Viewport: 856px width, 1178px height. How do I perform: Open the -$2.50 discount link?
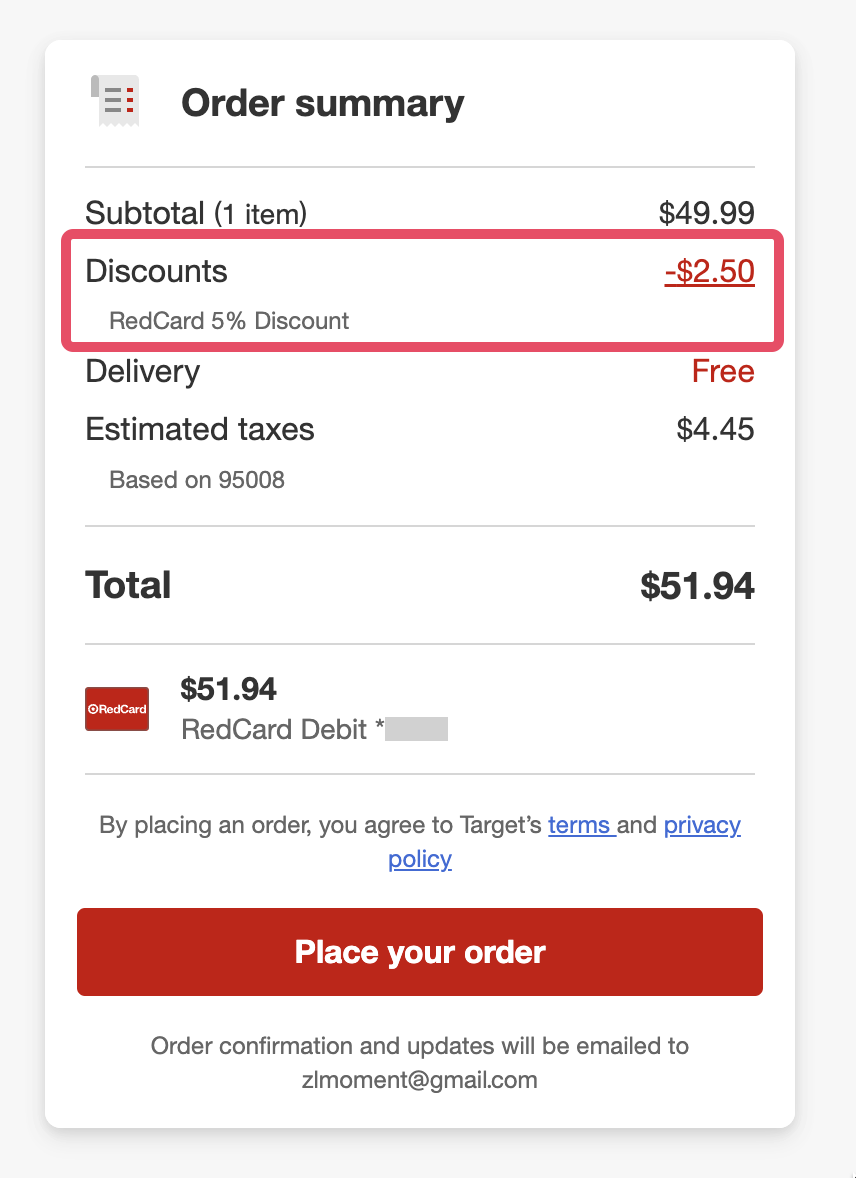[x=709, y=272]
